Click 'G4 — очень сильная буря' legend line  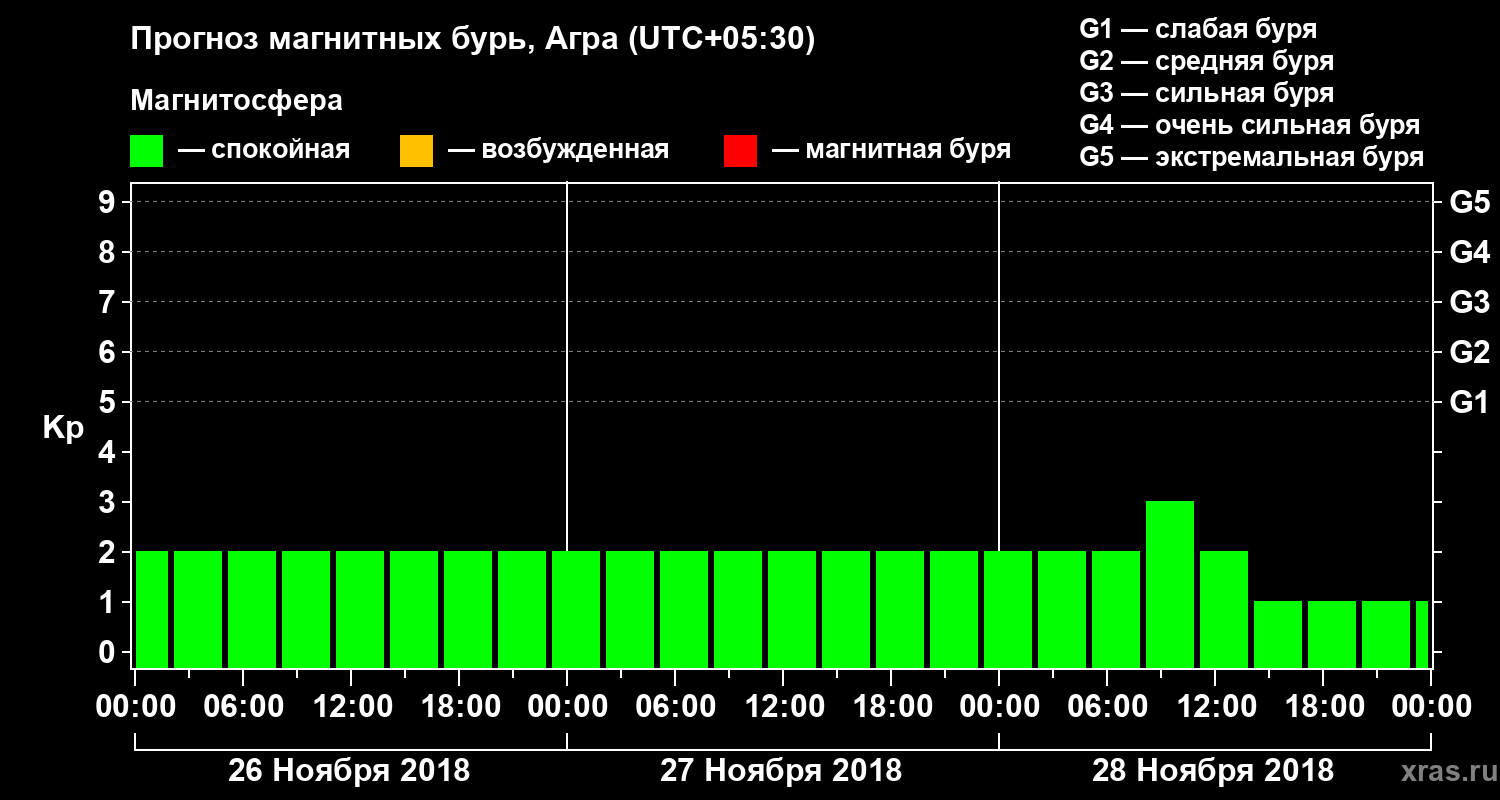coord(1250,125)
